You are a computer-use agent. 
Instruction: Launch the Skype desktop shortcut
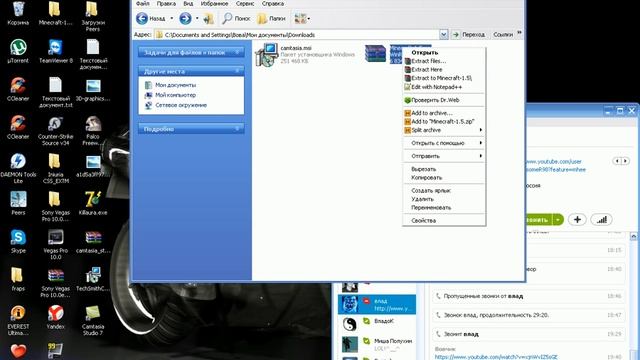(x=18, y=241)
